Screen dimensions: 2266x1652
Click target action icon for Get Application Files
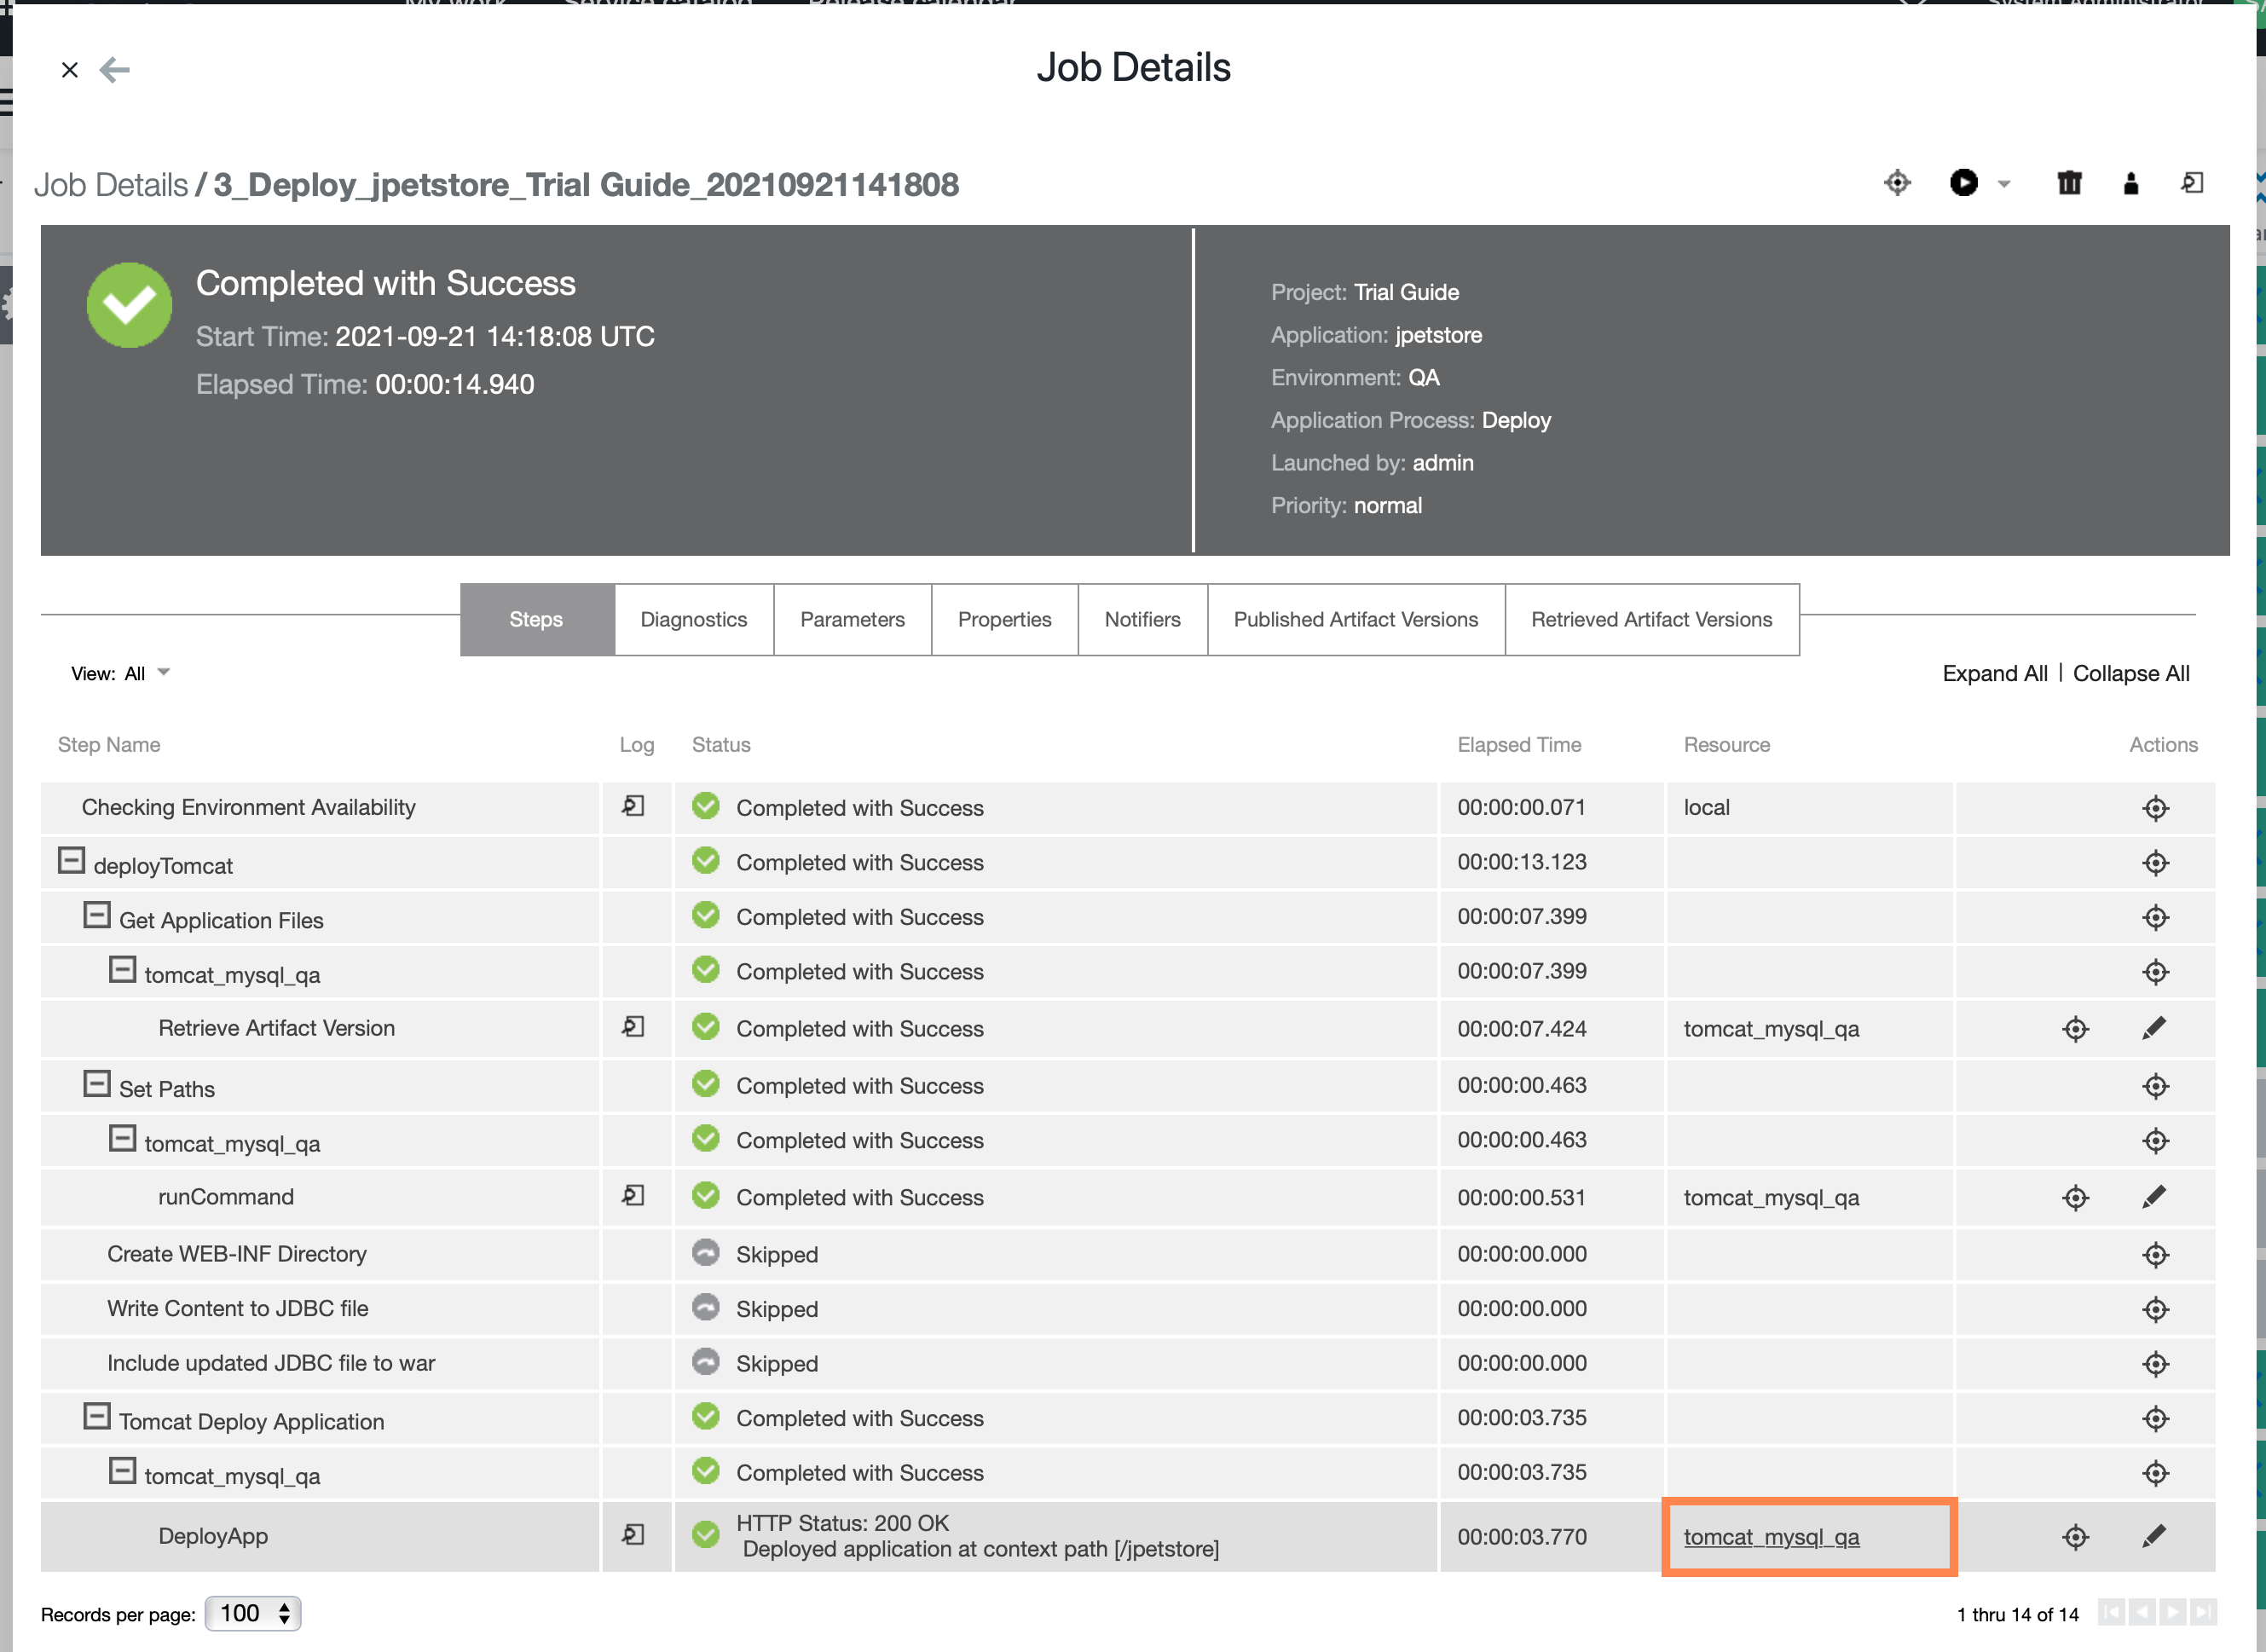point(2155,918)
